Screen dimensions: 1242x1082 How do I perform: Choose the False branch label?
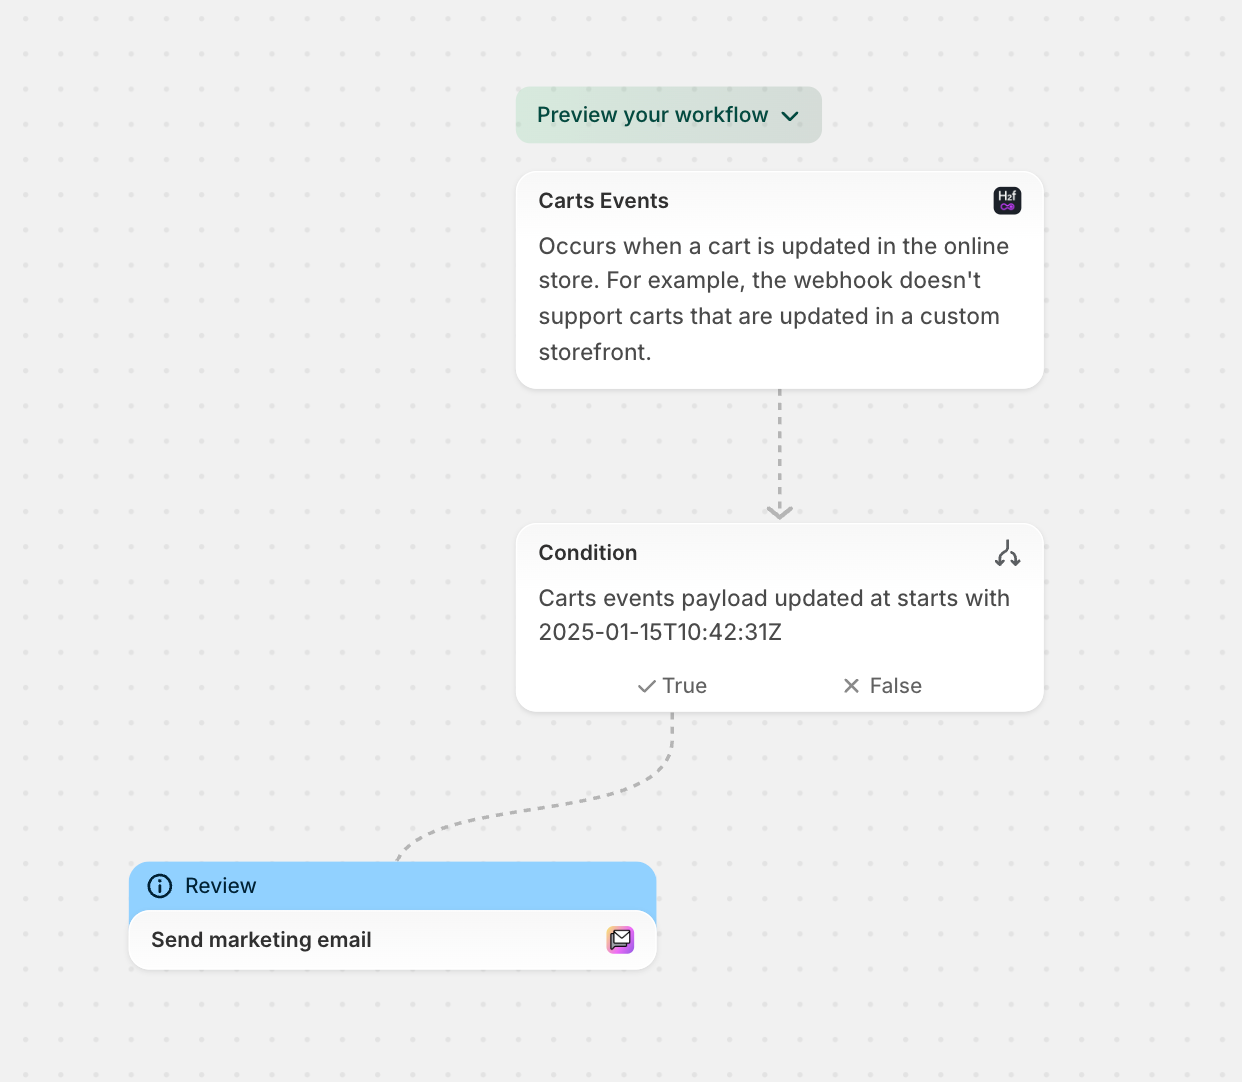(x=896, y=686)
